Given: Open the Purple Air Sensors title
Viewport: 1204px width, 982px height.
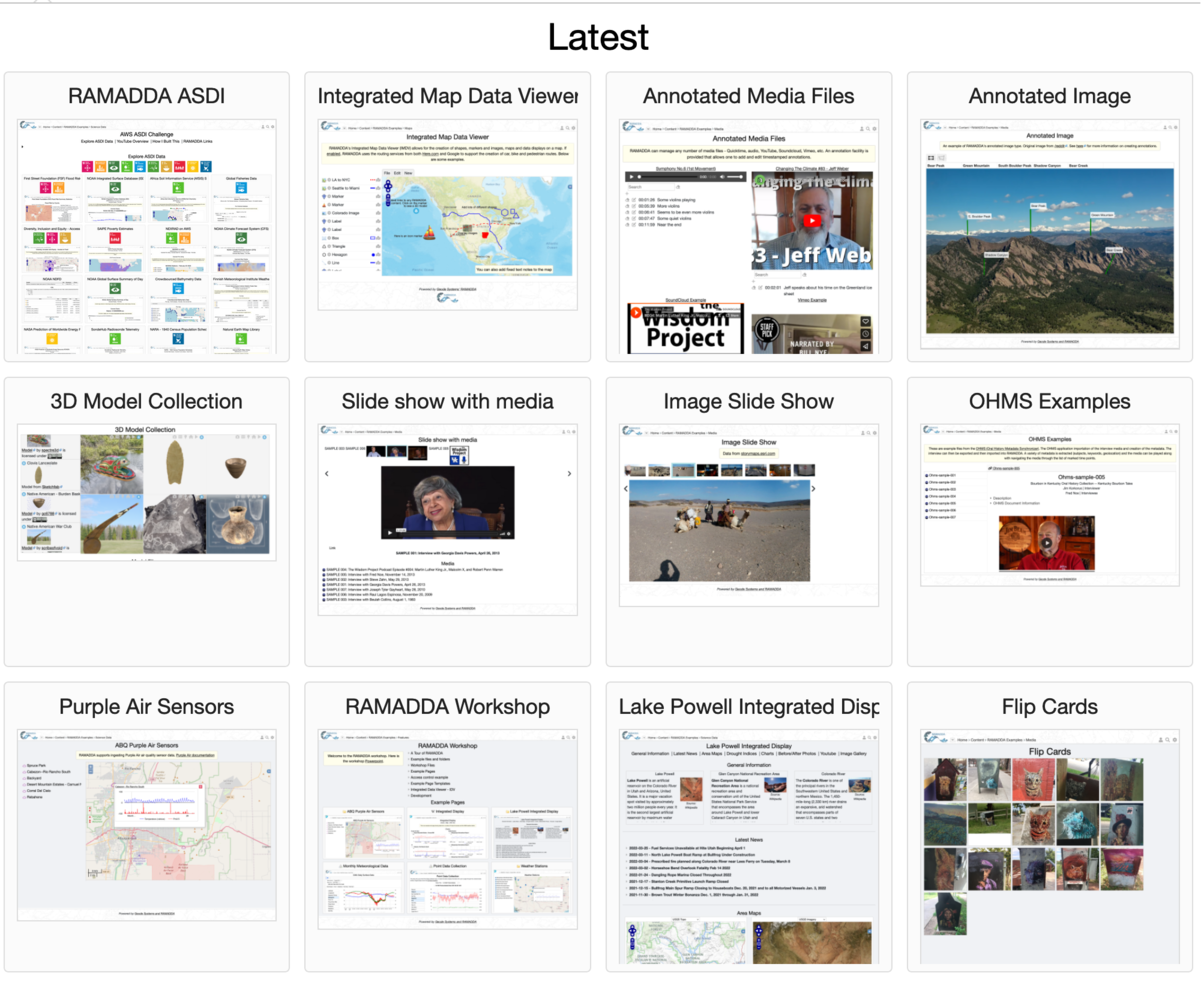Looking at the screenshot, I should [x=146, y=706].
